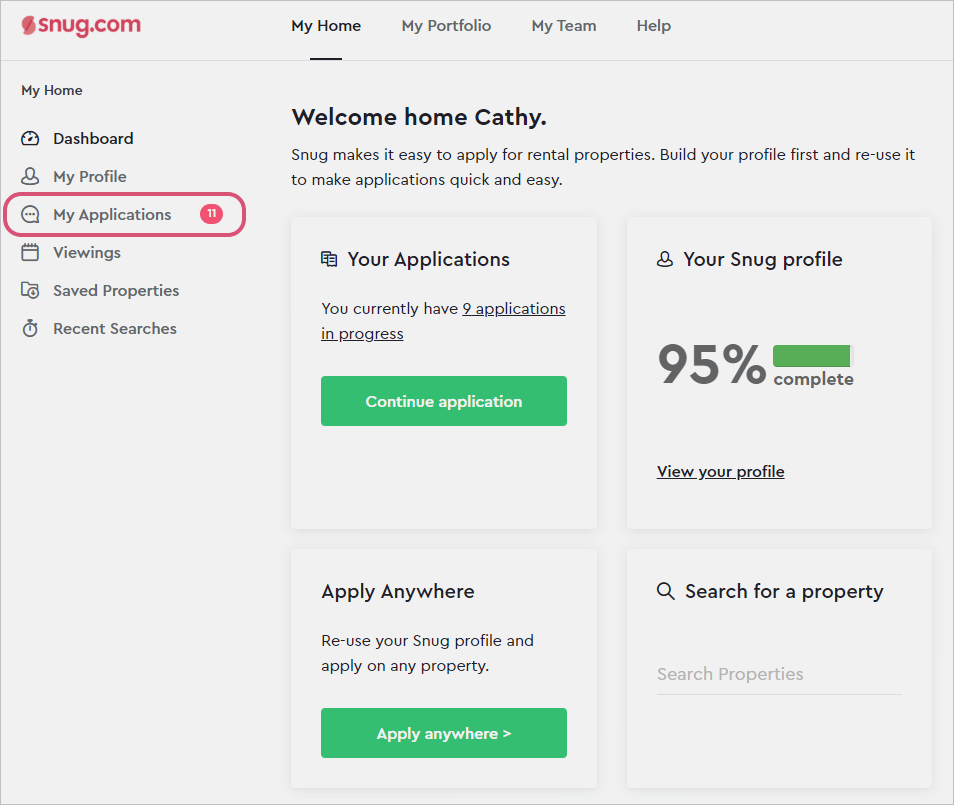
Task: Select the My Home top tab
Action: 326,26
